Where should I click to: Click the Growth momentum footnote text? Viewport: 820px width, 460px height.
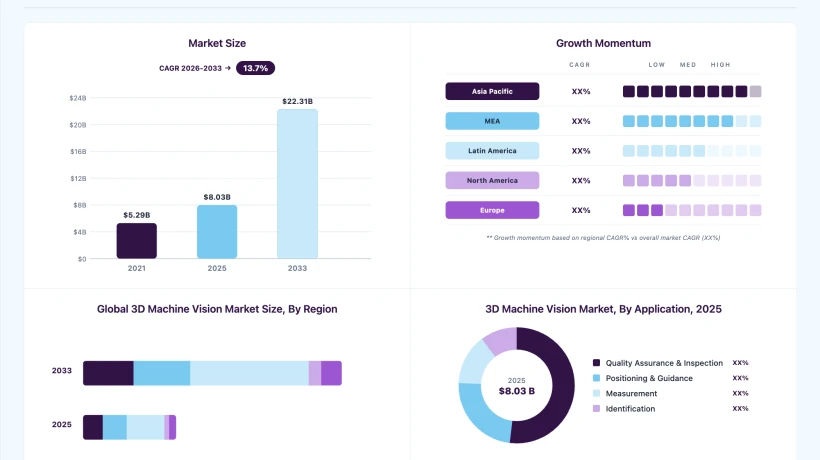(603, 238)
